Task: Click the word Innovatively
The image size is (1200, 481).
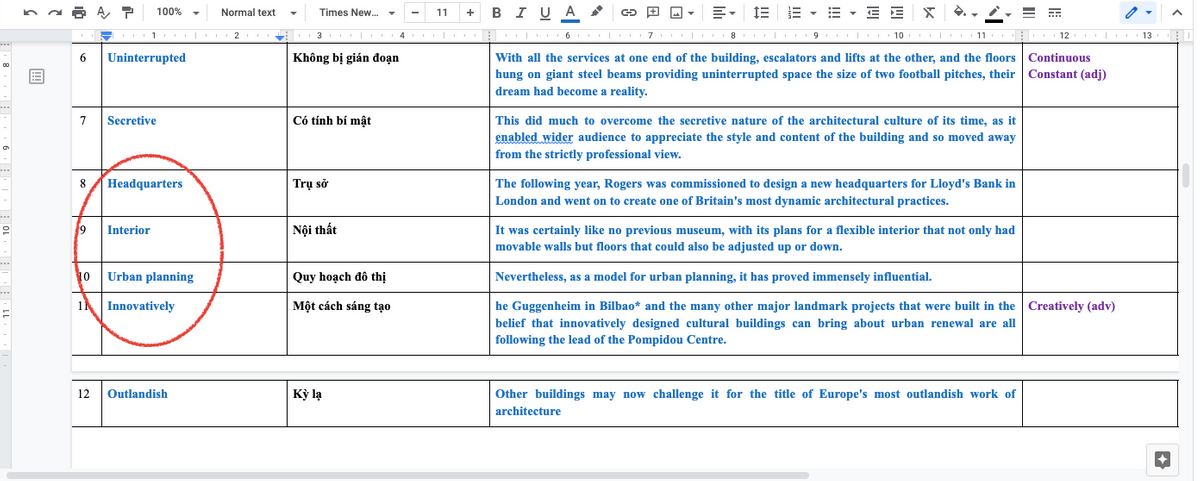Action: coord(141,306)
